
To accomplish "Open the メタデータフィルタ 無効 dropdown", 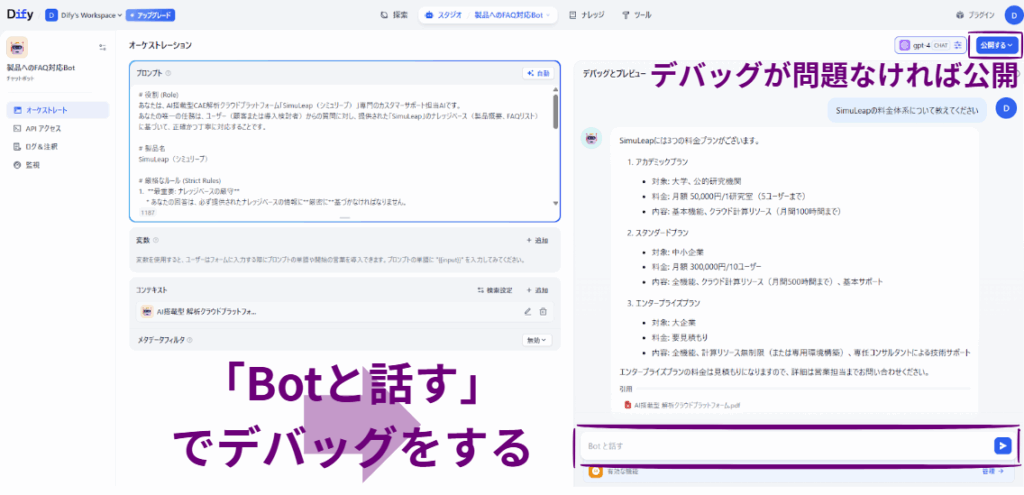I will [x=538, y=340].
